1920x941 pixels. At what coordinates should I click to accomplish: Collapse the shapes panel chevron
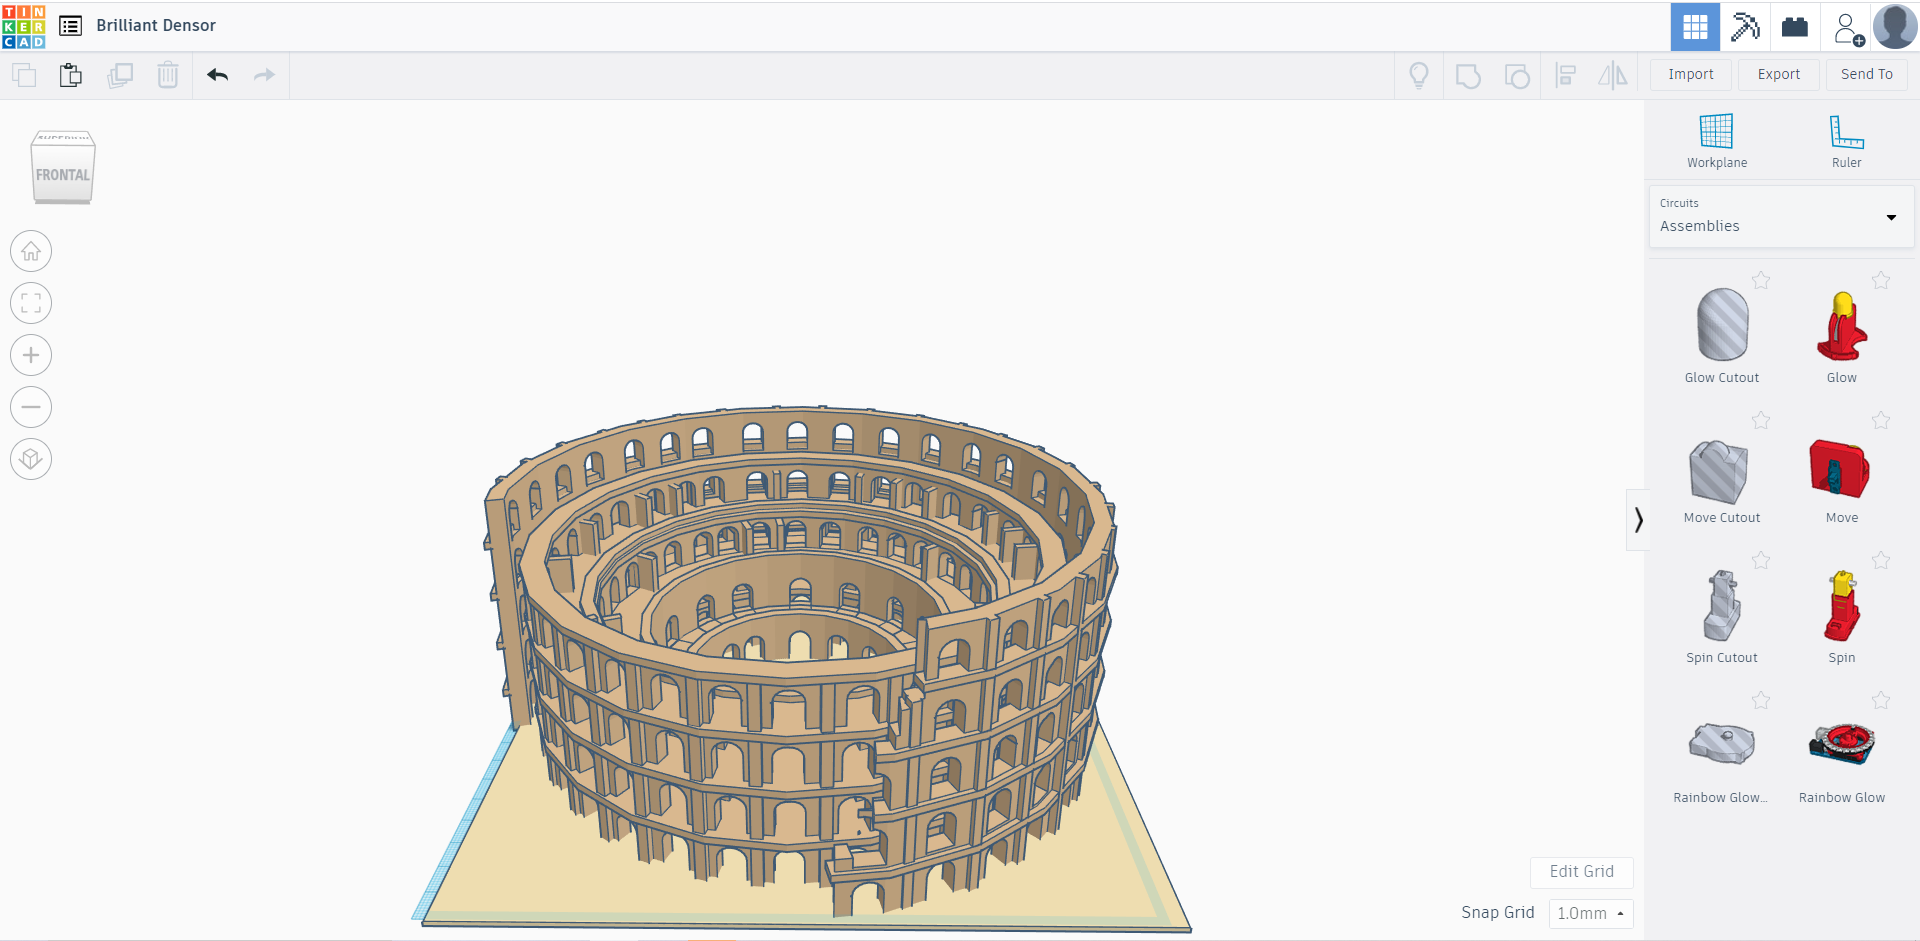tap(1638, 520)
